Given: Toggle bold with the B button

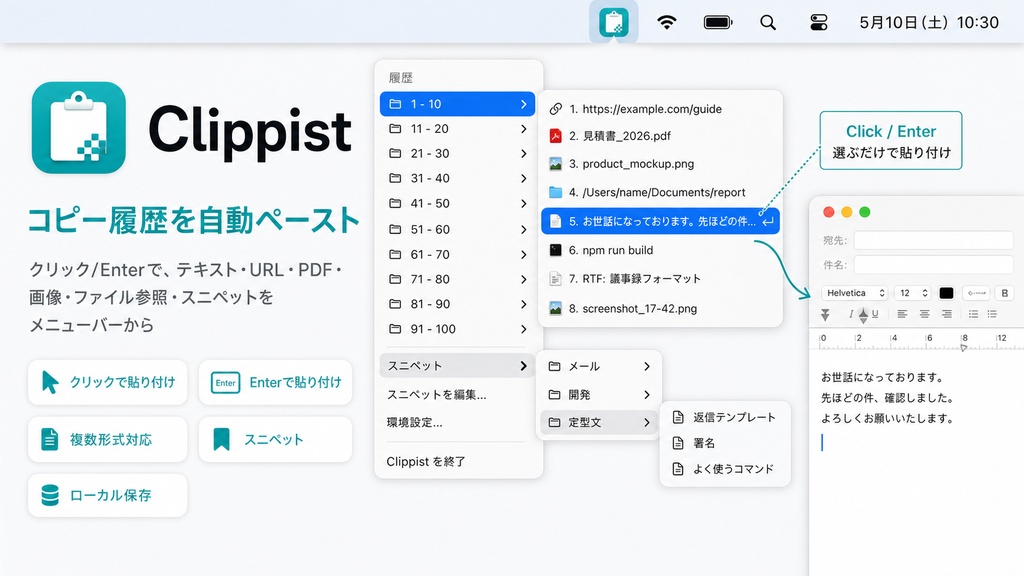Looking at the screenshot, I should tap(1004, 293).
